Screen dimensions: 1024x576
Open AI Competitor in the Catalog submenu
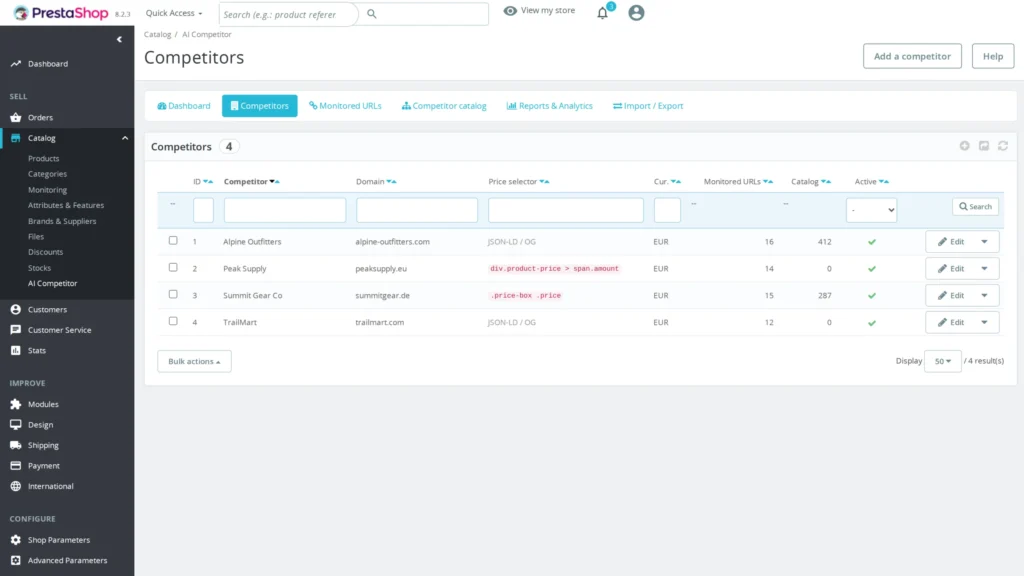(52, 283)
